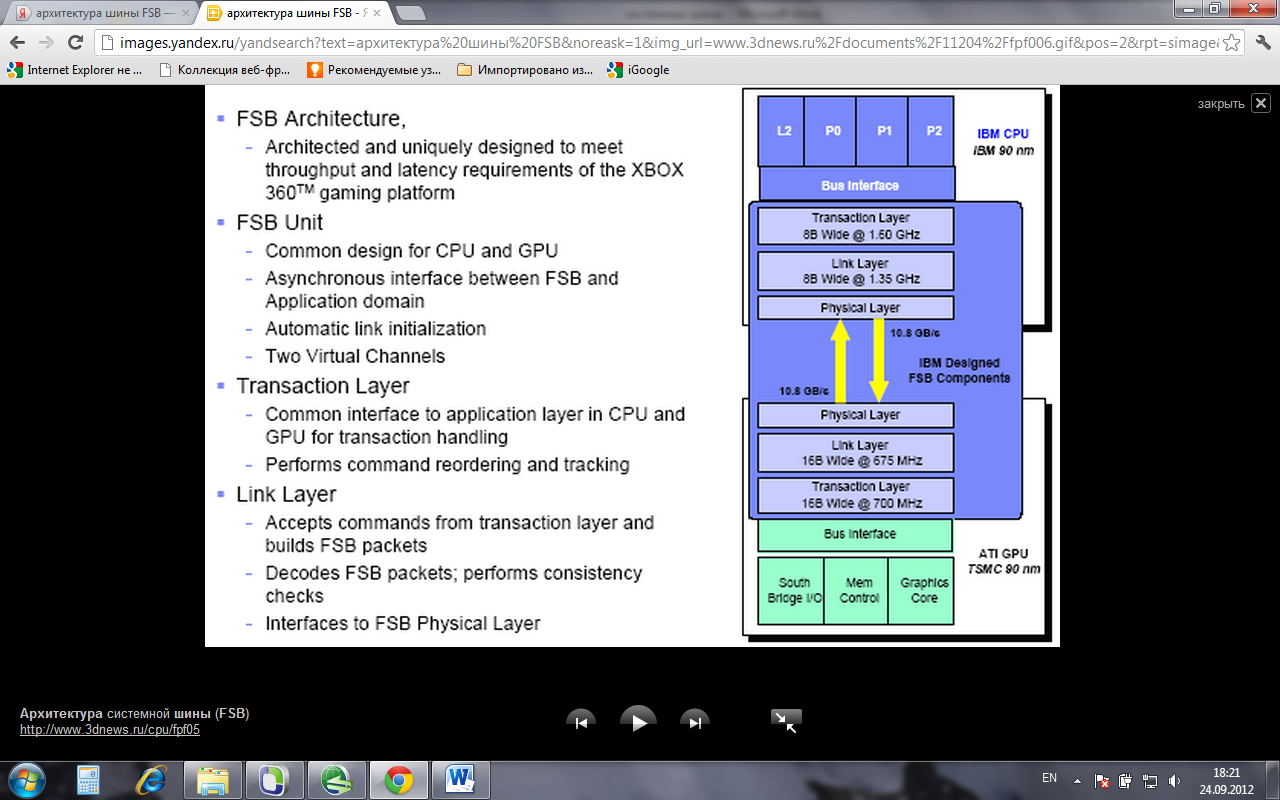Click the FSB architecture slide image
The width and height of the screenshot is (1280, 800).
pos(632,366)
